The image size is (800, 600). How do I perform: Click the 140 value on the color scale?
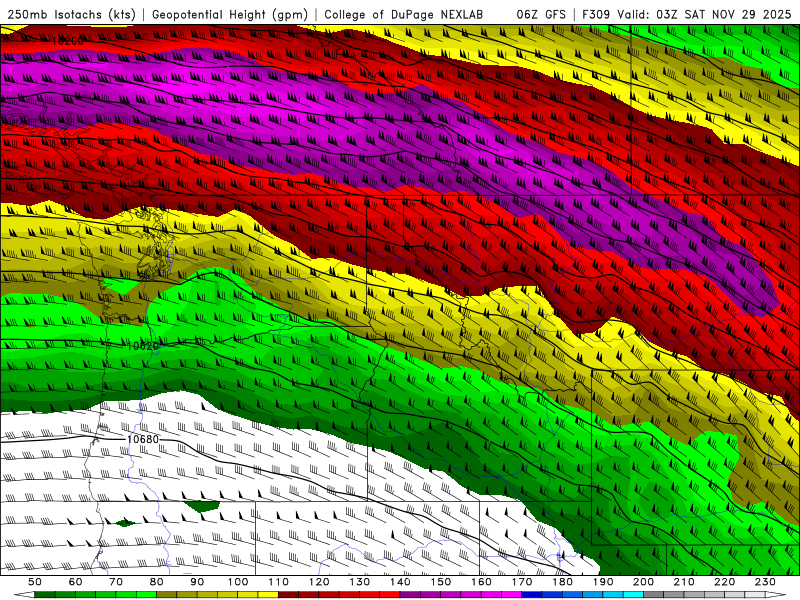pos(400,582)
